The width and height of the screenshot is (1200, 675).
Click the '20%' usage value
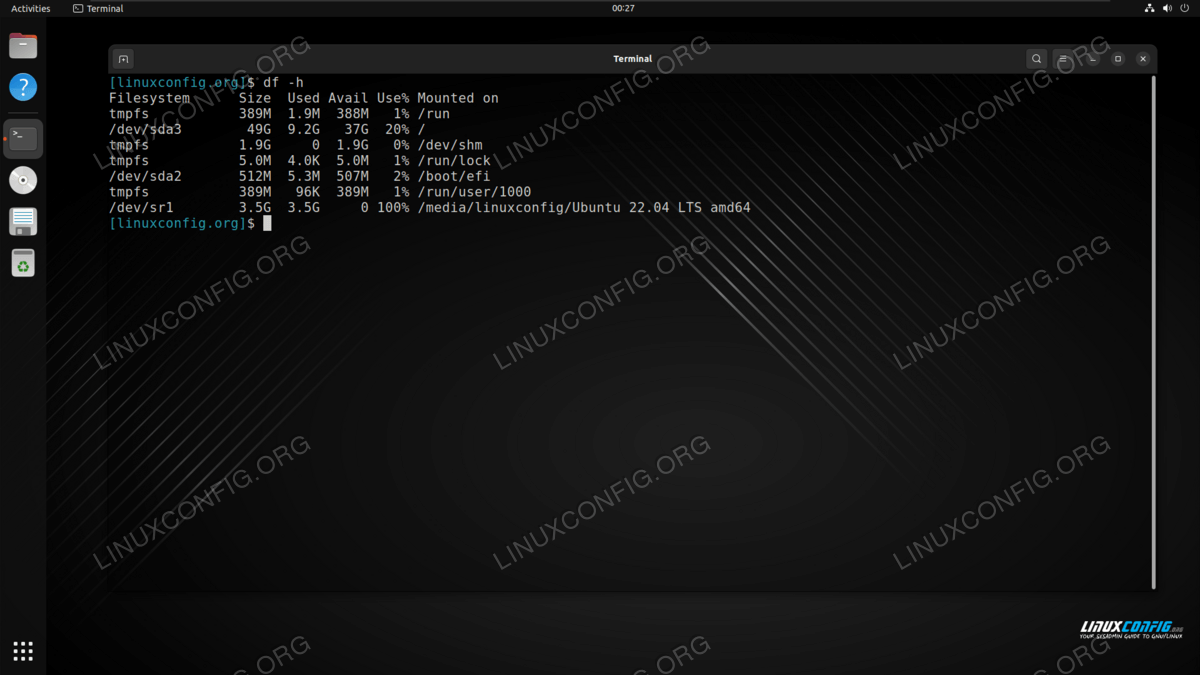[x=397, y=129]
